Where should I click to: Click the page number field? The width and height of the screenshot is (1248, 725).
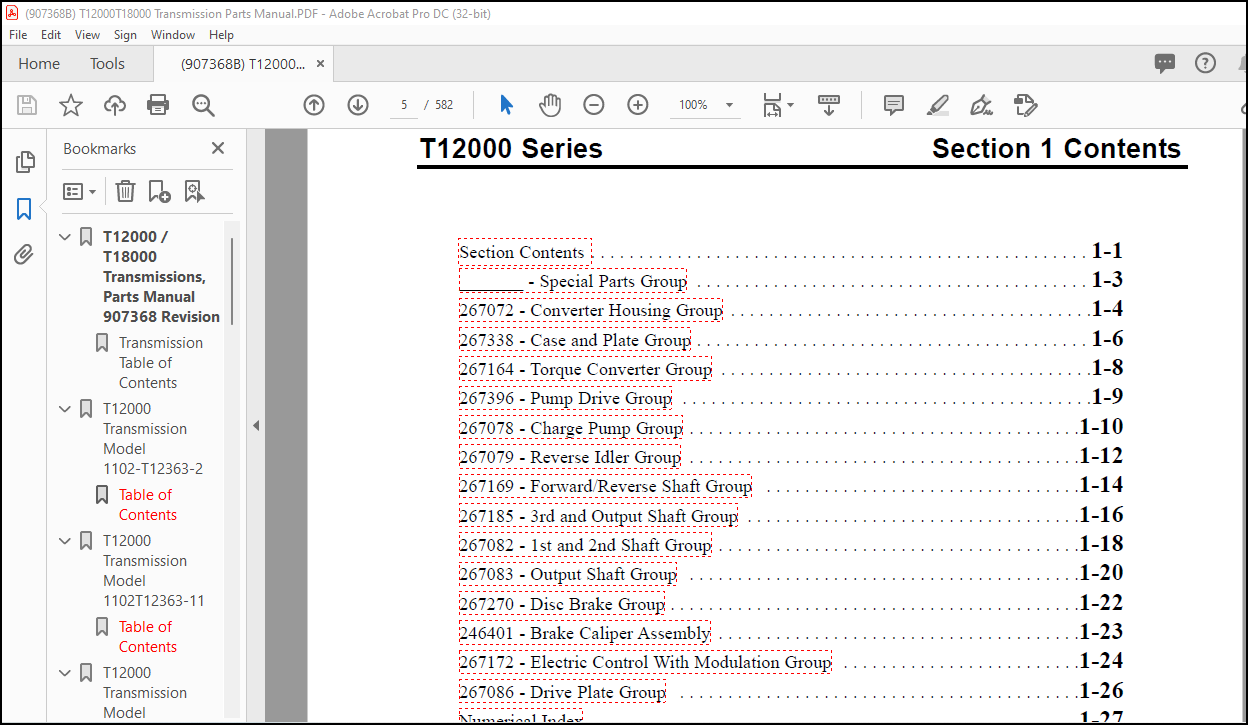tap(404, 105)
